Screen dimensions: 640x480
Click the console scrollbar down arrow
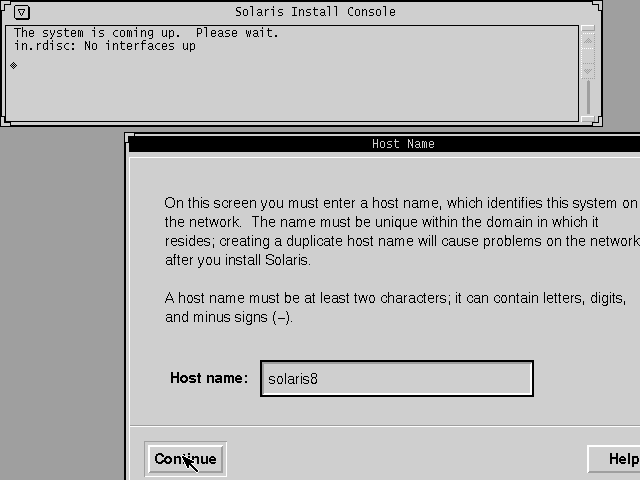588,71
